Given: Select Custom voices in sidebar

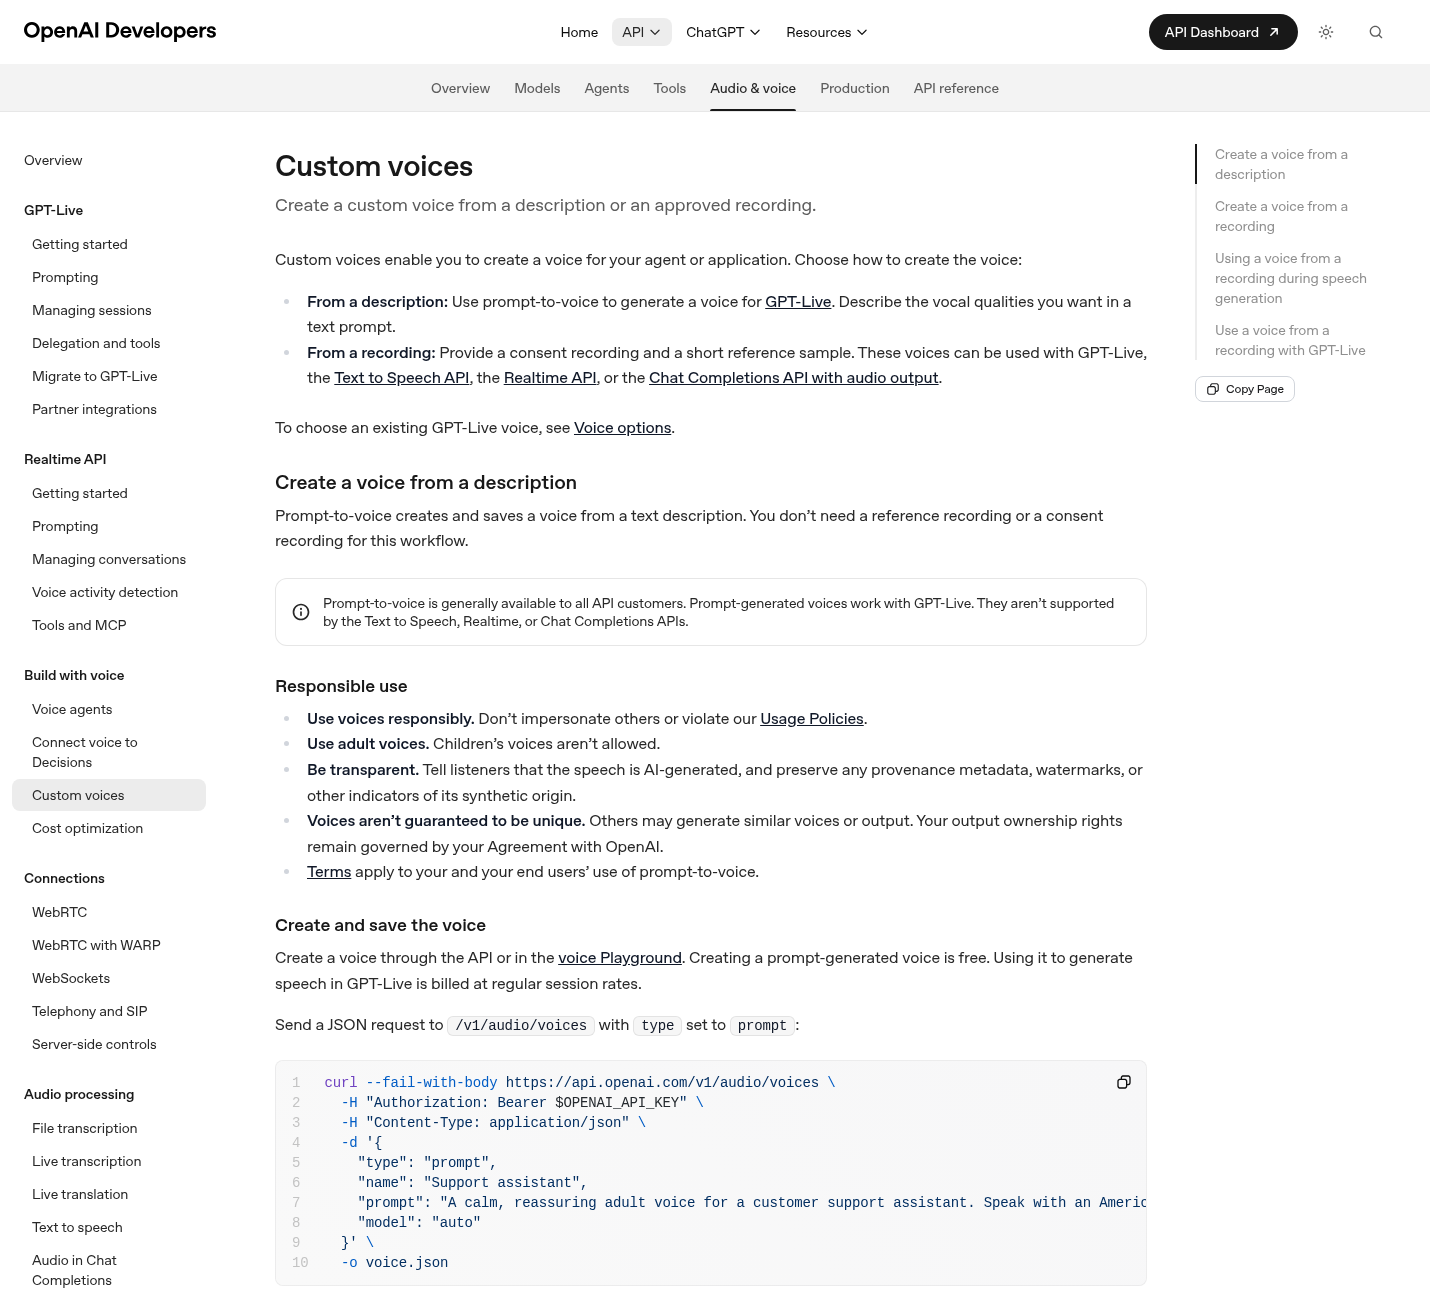Looking at the screenshot, I should point(109,795).
